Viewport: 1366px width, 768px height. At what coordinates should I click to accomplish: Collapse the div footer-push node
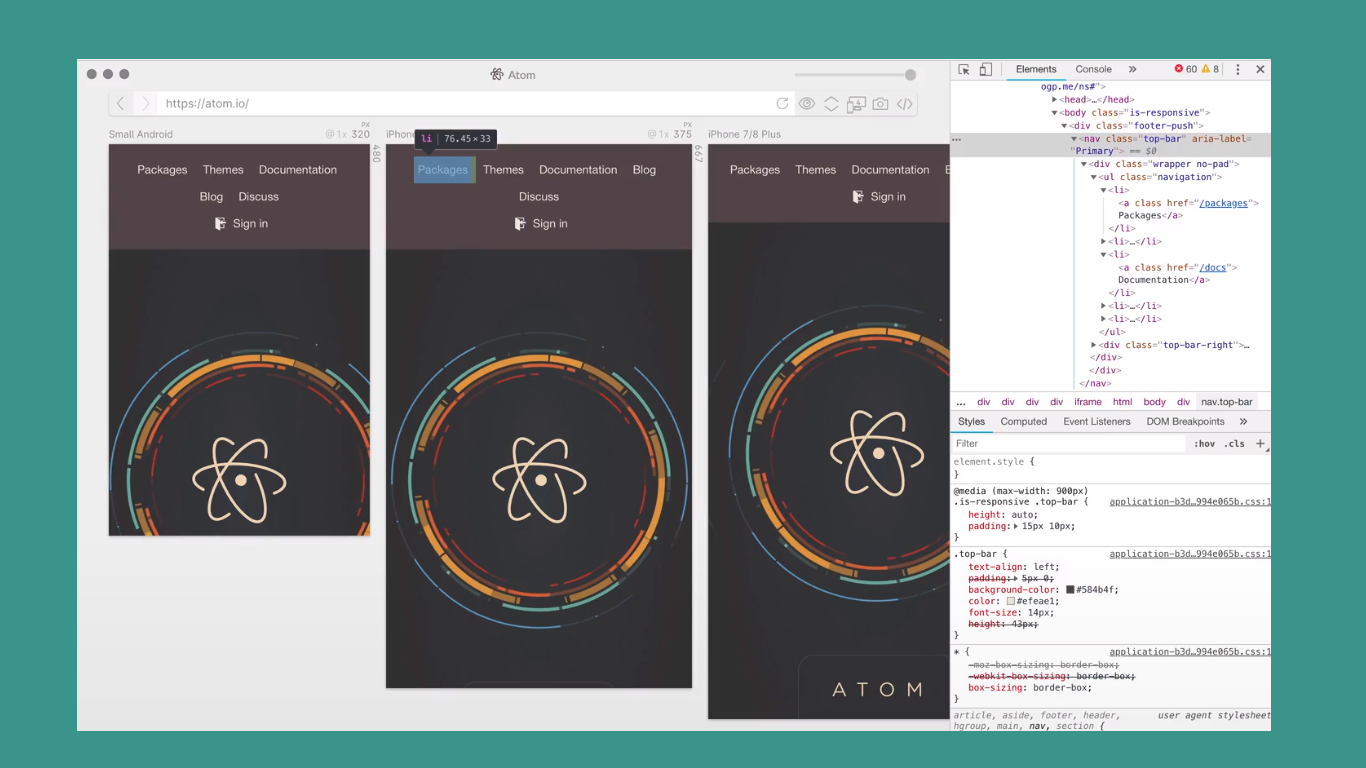pyautogui.click(x=1065, y=126)
